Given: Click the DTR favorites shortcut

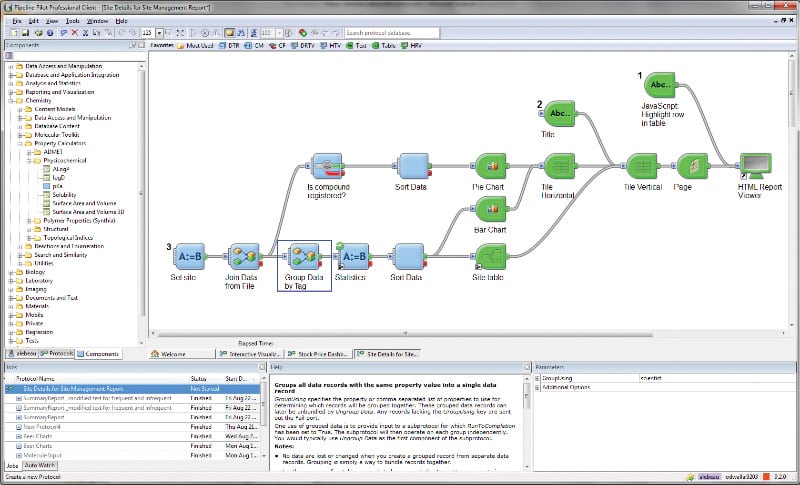Looking at the screenshot, I should pos(229,45).
